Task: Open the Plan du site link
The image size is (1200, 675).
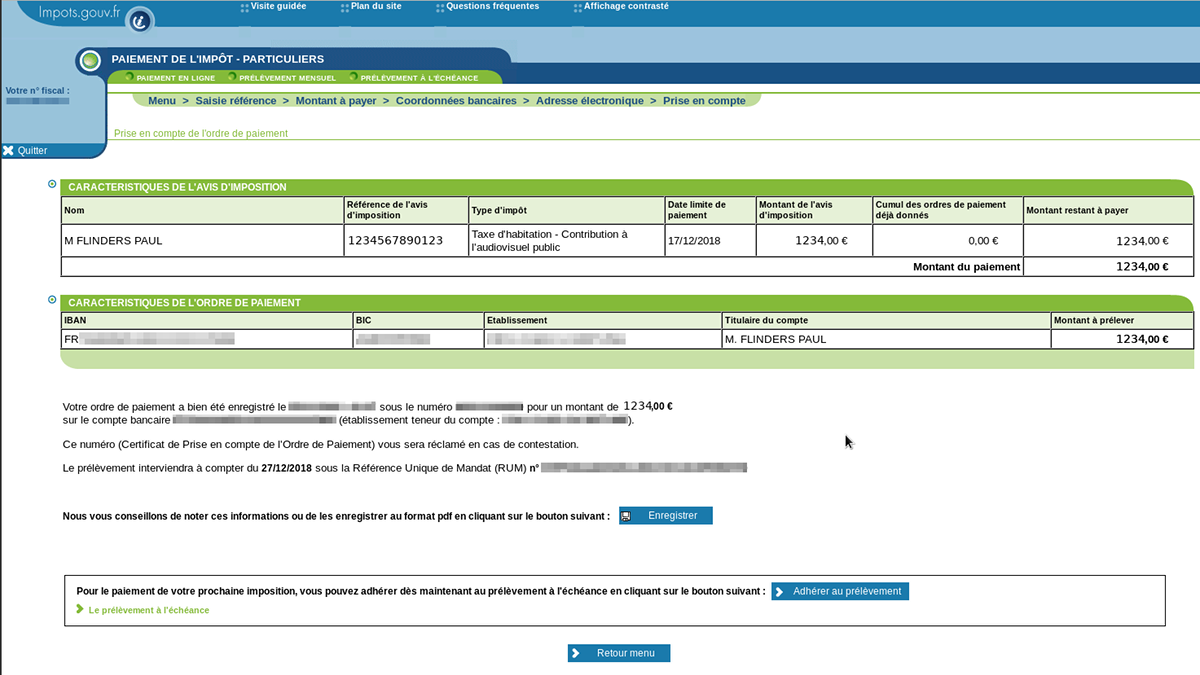Action: (x=375, y=6)
